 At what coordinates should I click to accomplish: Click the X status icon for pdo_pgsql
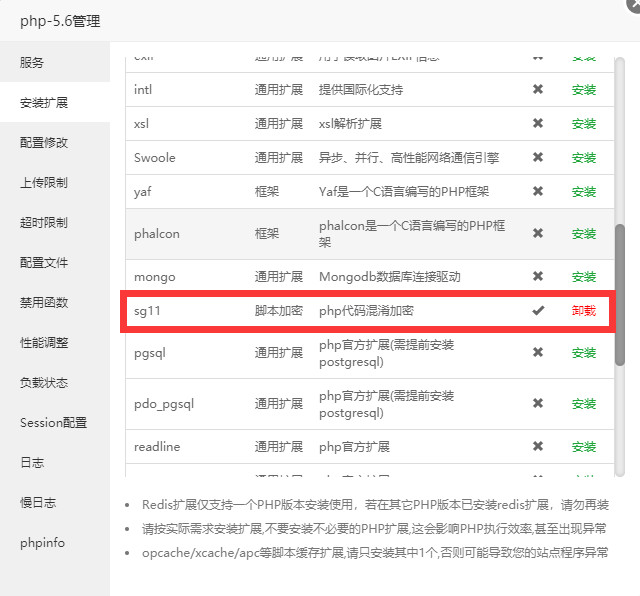[x=538, y=404]
